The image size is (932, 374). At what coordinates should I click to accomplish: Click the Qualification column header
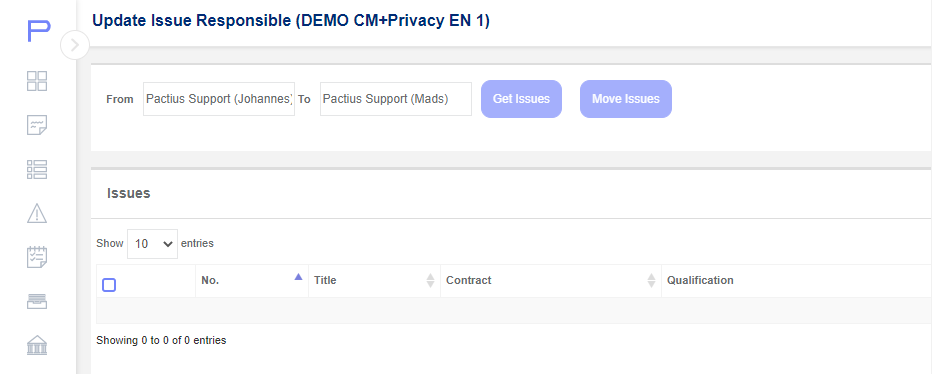coord(700,280)
